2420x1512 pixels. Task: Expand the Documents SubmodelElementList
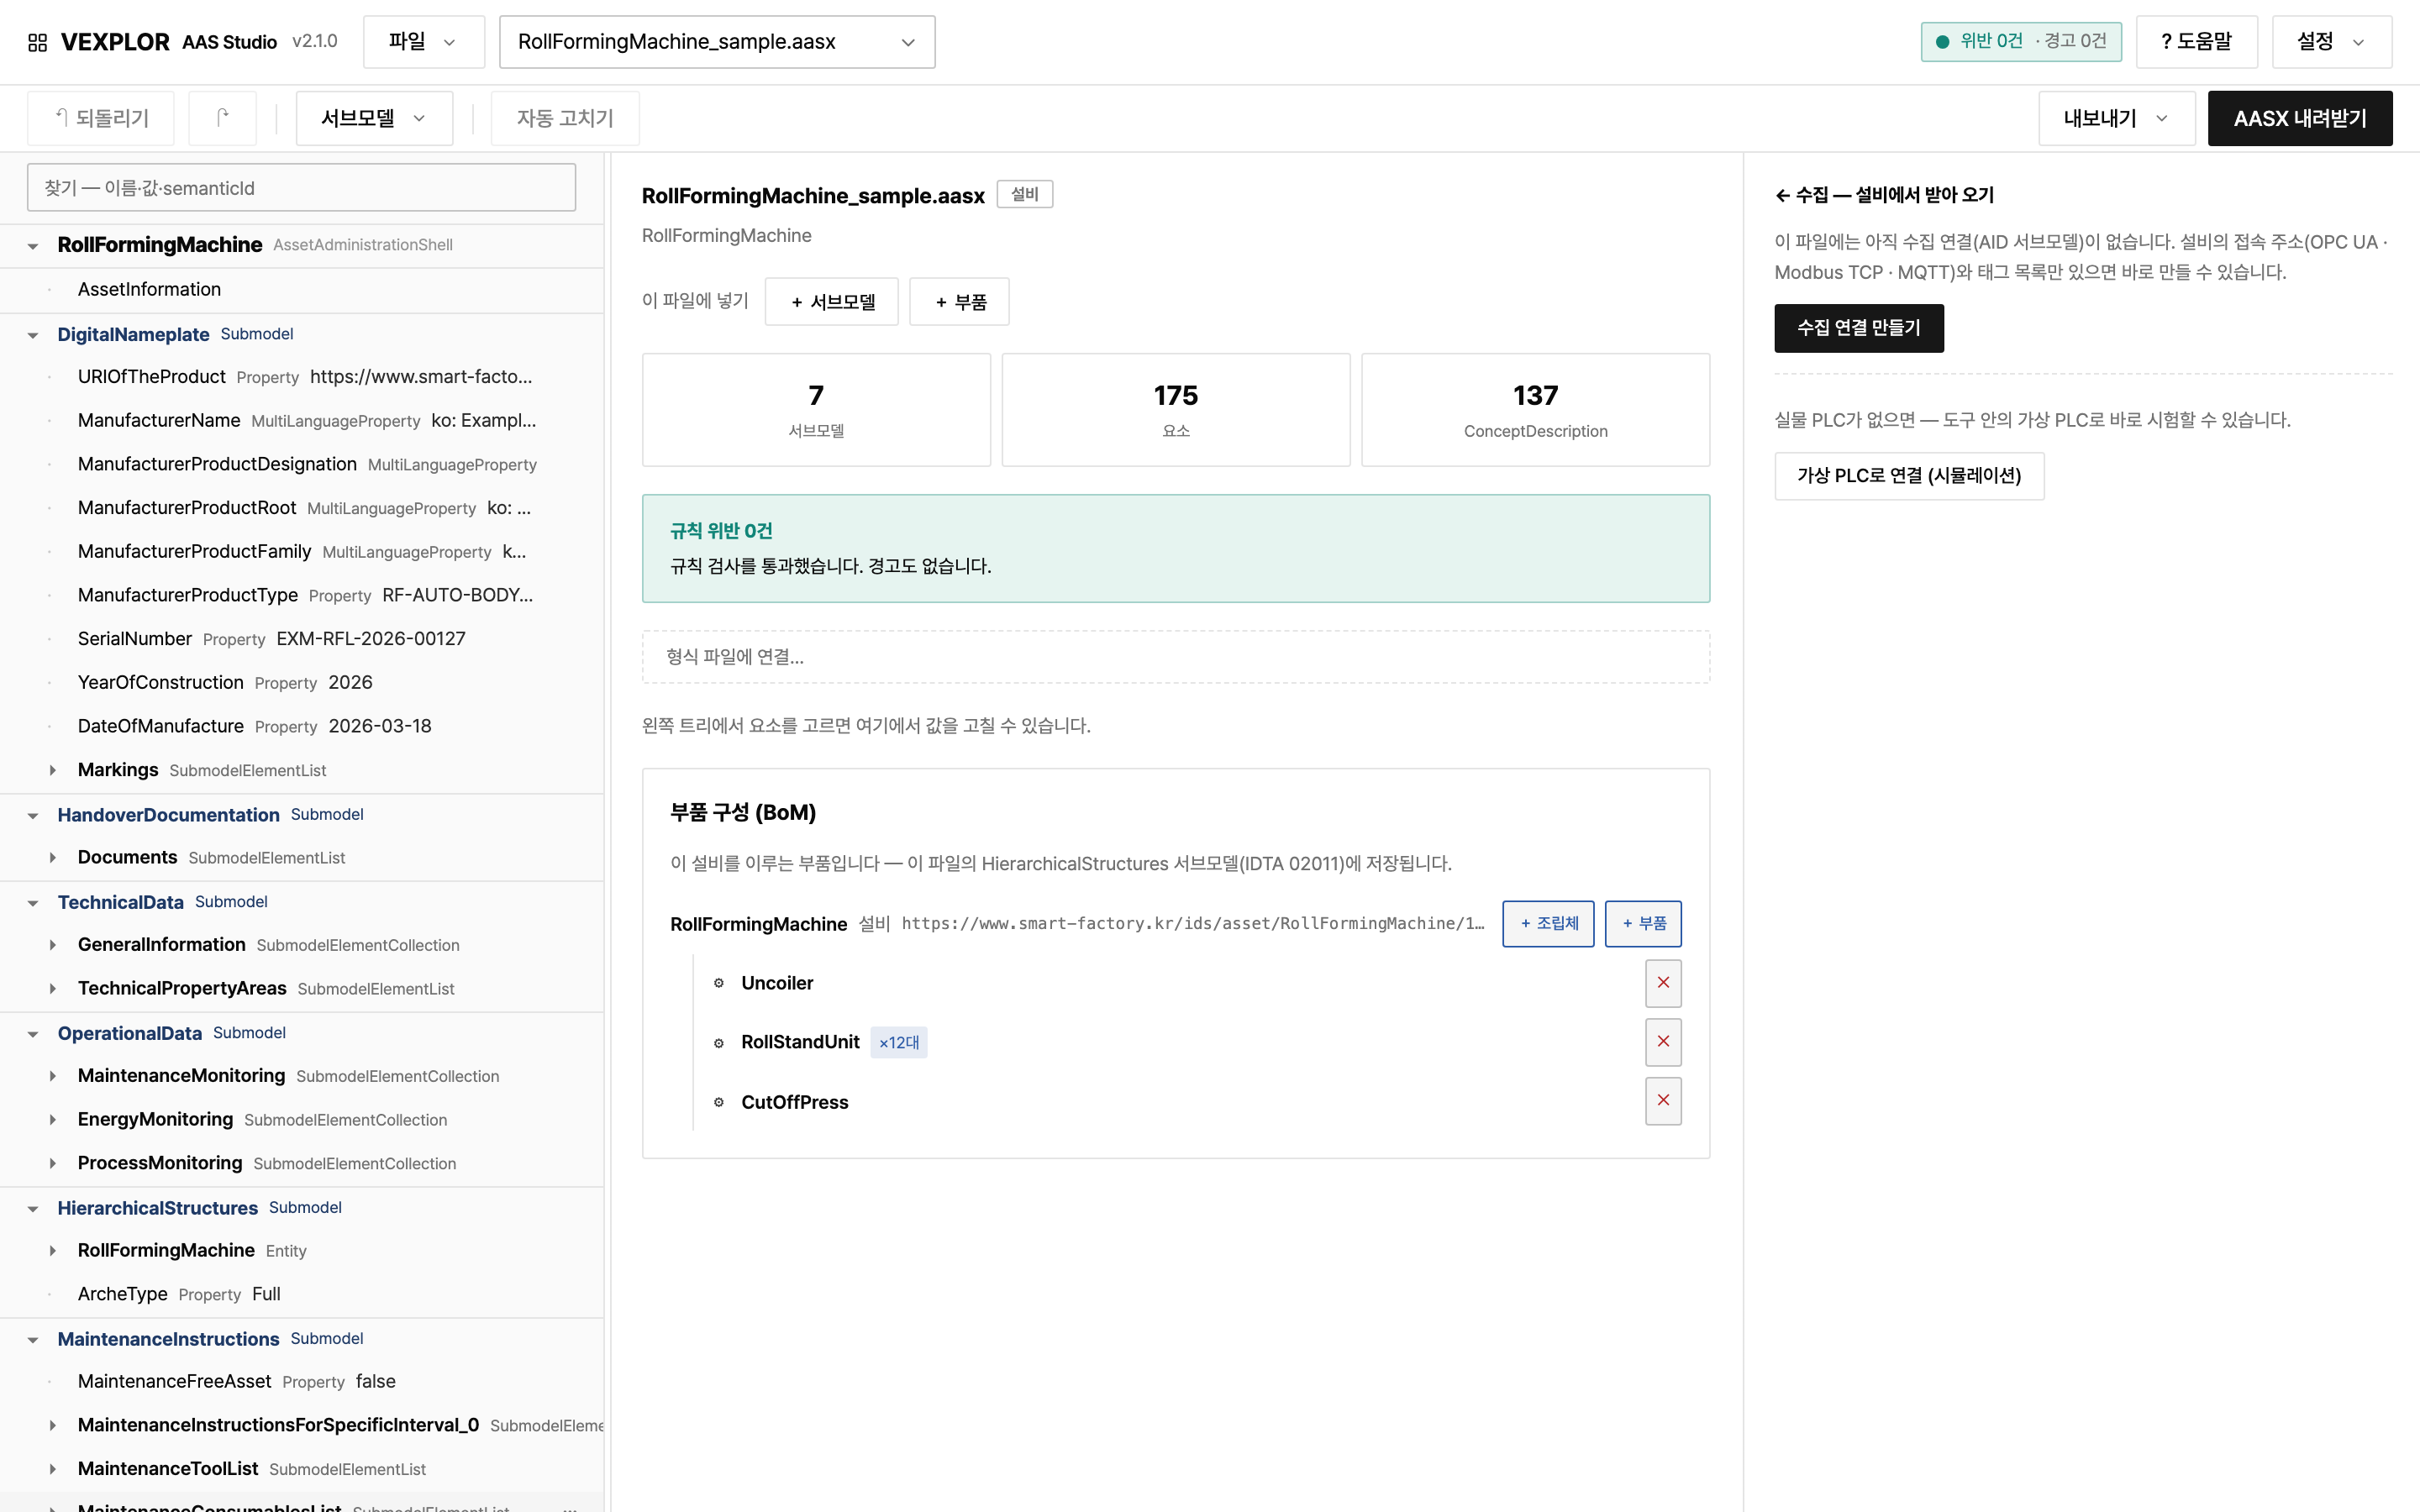(53, 858)
